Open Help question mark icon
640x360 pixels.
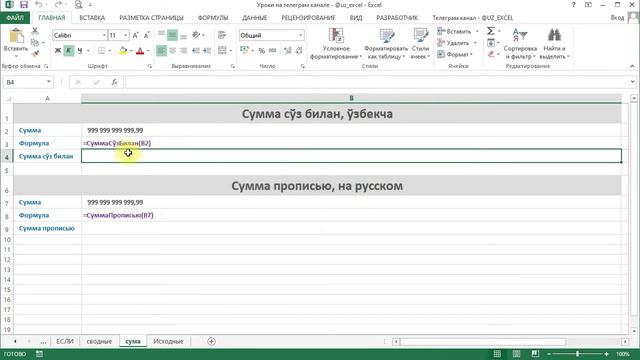point(573,5)
